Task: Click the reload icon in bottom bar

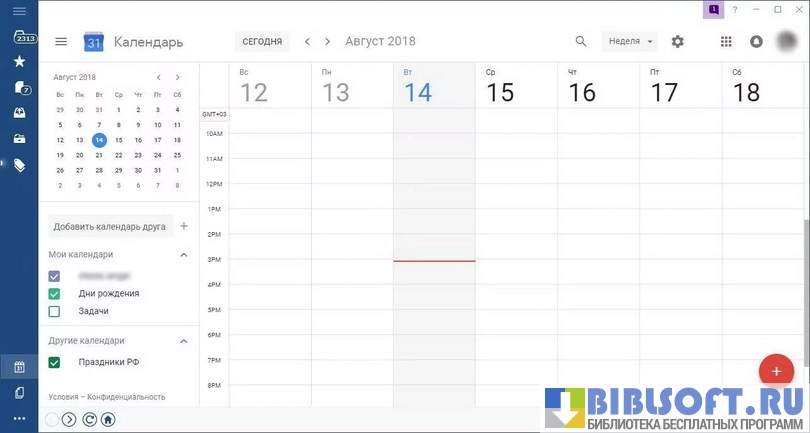Action: [x=89, y=420]
